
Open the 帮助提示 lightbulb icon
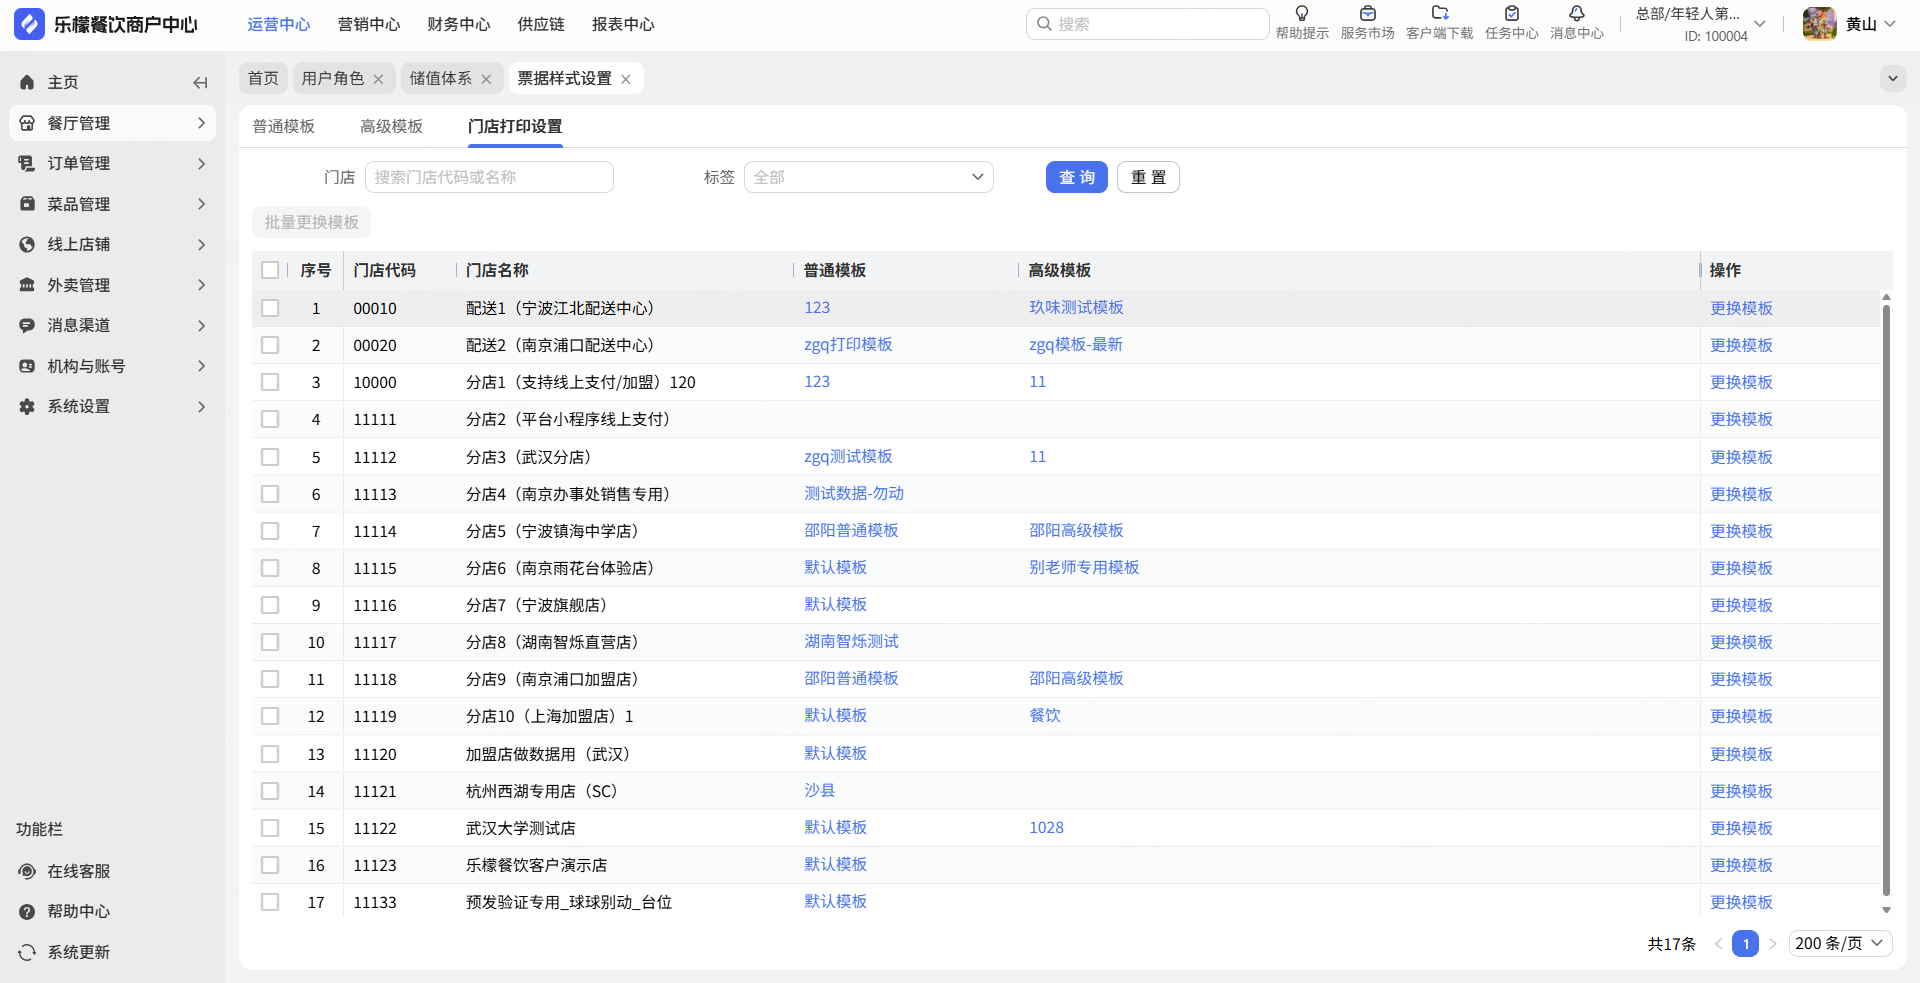click(x=1301, y=14)
